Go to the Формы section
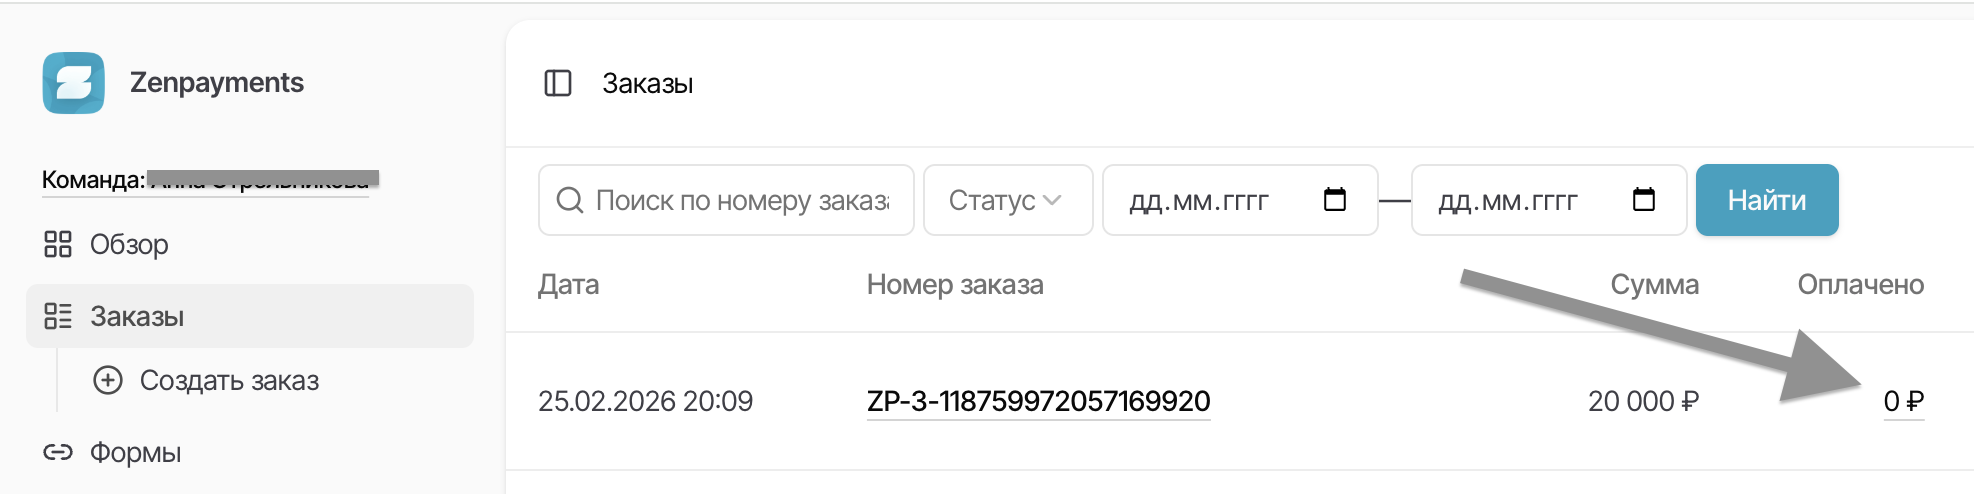Image resolution: width=1974 pixels, height=494 pixels. coord(136,452)
